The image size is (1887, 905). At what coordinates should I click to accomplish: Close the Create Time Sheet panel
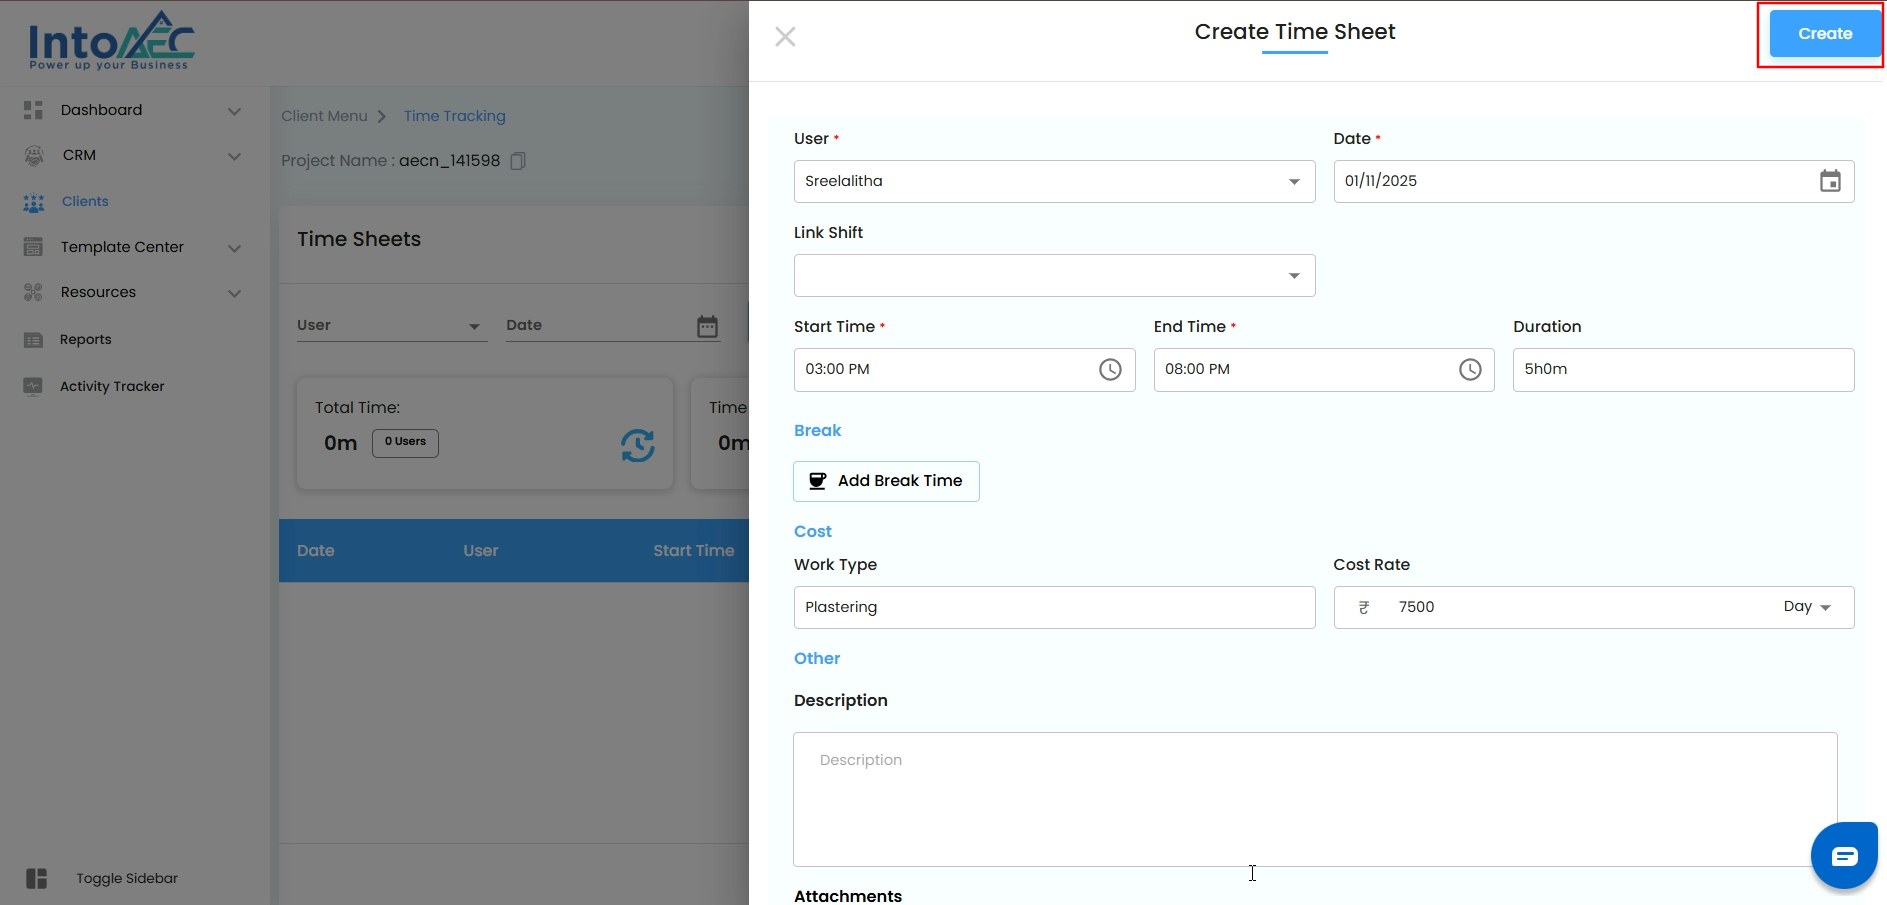785,37
